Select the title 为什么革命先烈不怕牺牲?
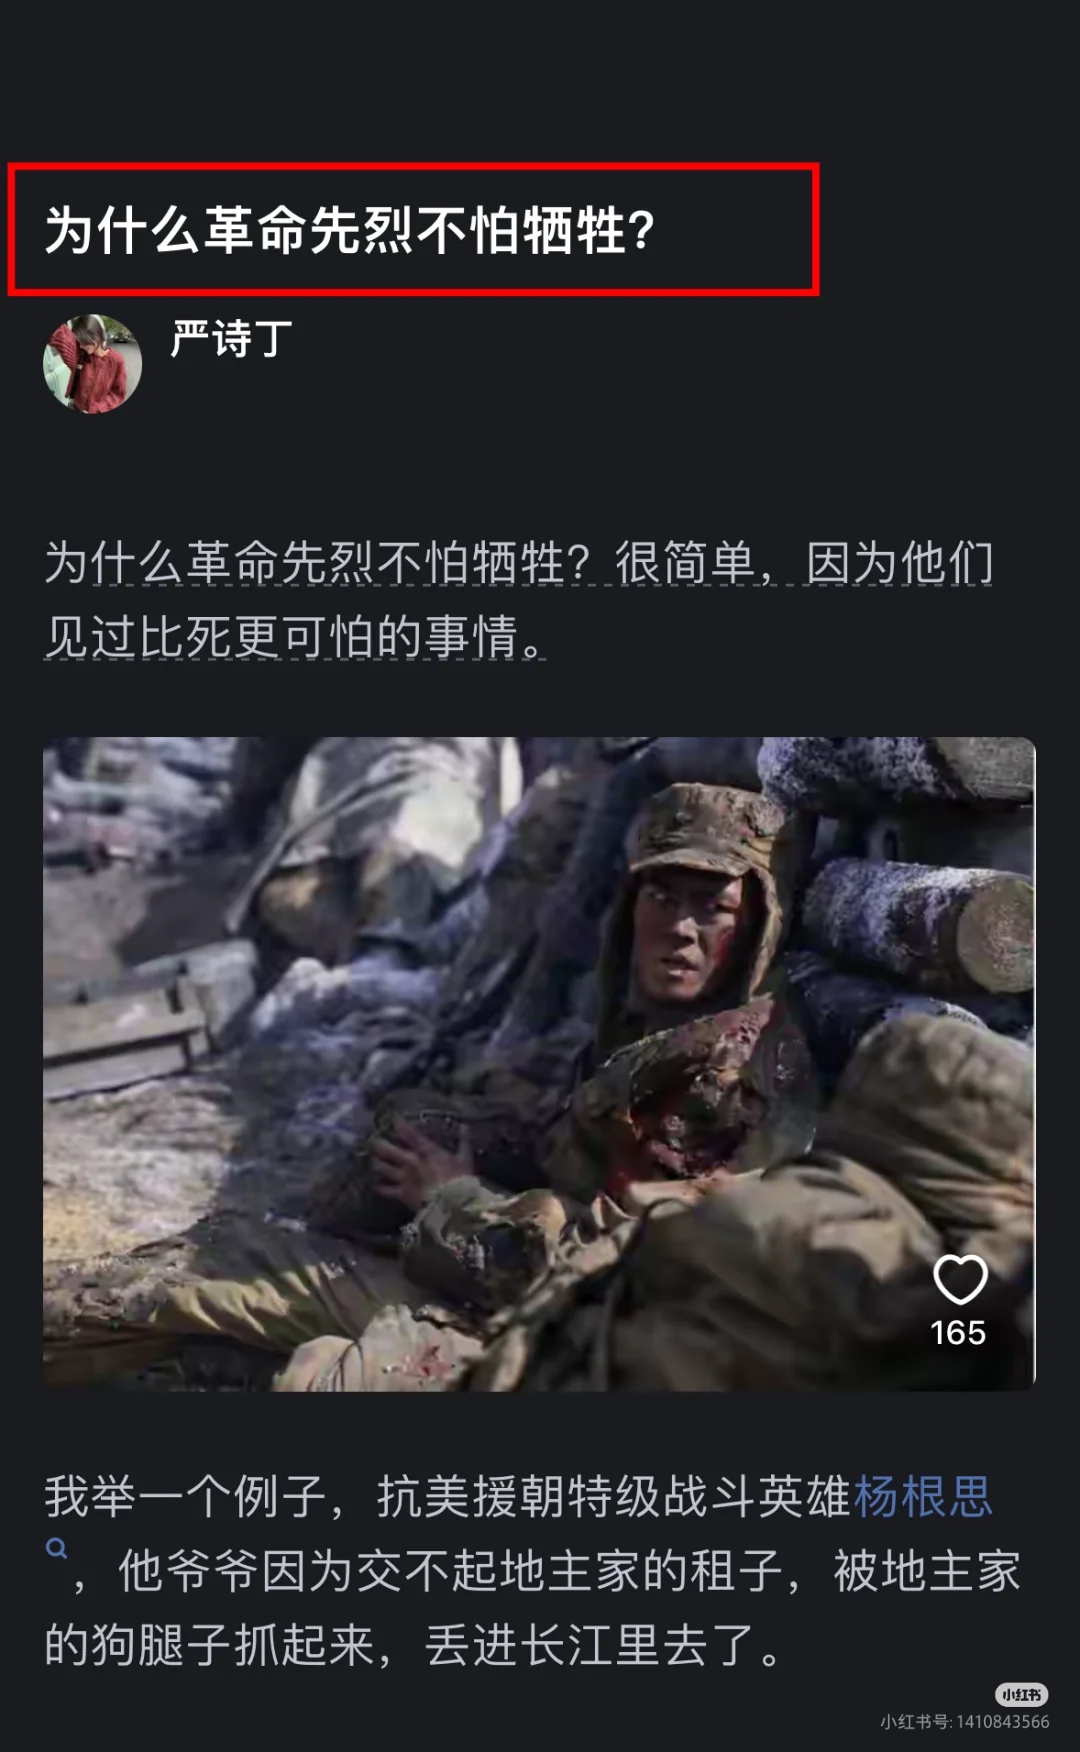Viewport: 1080px width, 1752px height. pos(350,230)
